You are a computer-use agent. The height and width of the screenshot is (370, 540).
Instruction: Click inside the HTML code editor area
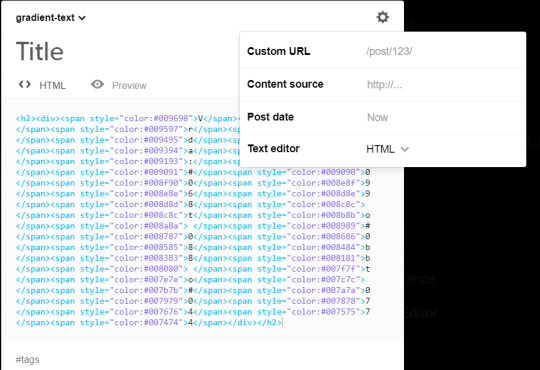coord(193,220)
